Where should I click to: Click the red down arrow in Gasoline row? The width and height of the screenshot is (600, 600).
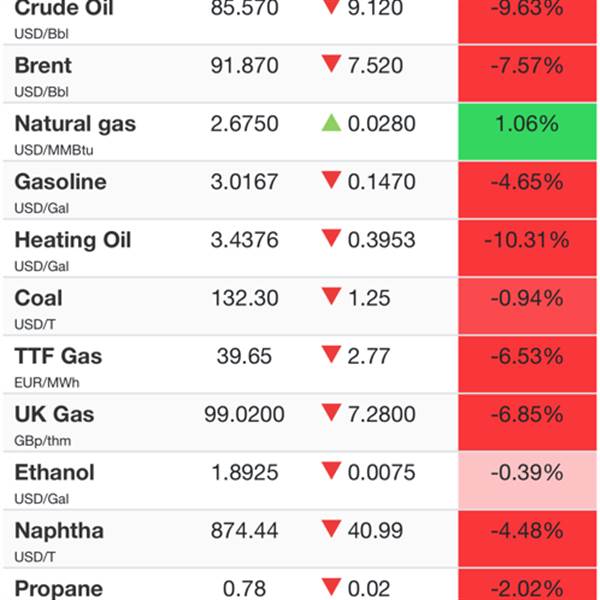point(331,180)
